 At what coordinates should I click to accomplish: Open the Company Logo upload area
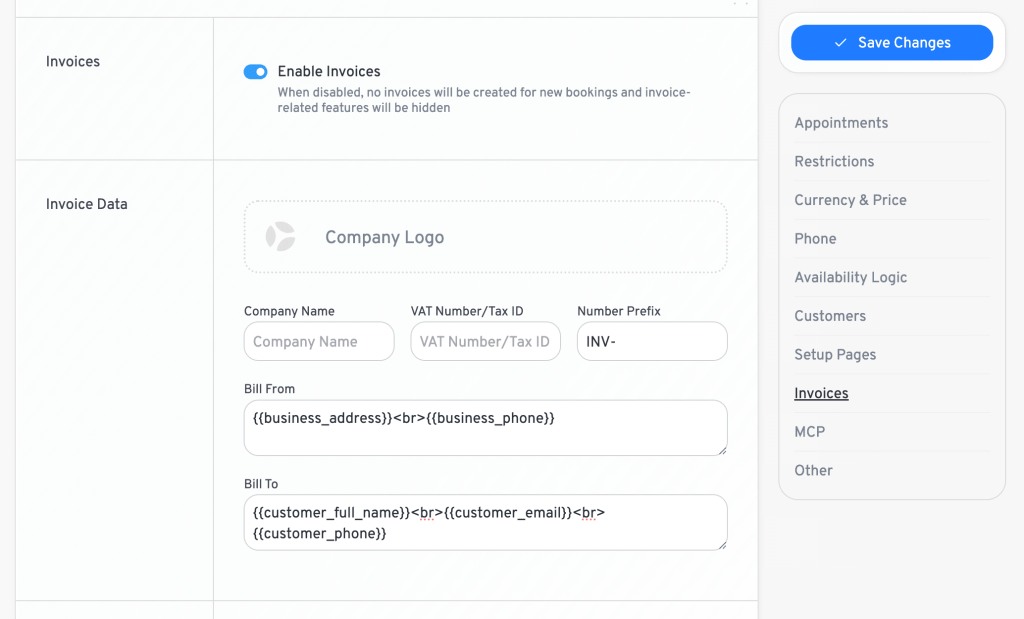click(x=485, y=236)
